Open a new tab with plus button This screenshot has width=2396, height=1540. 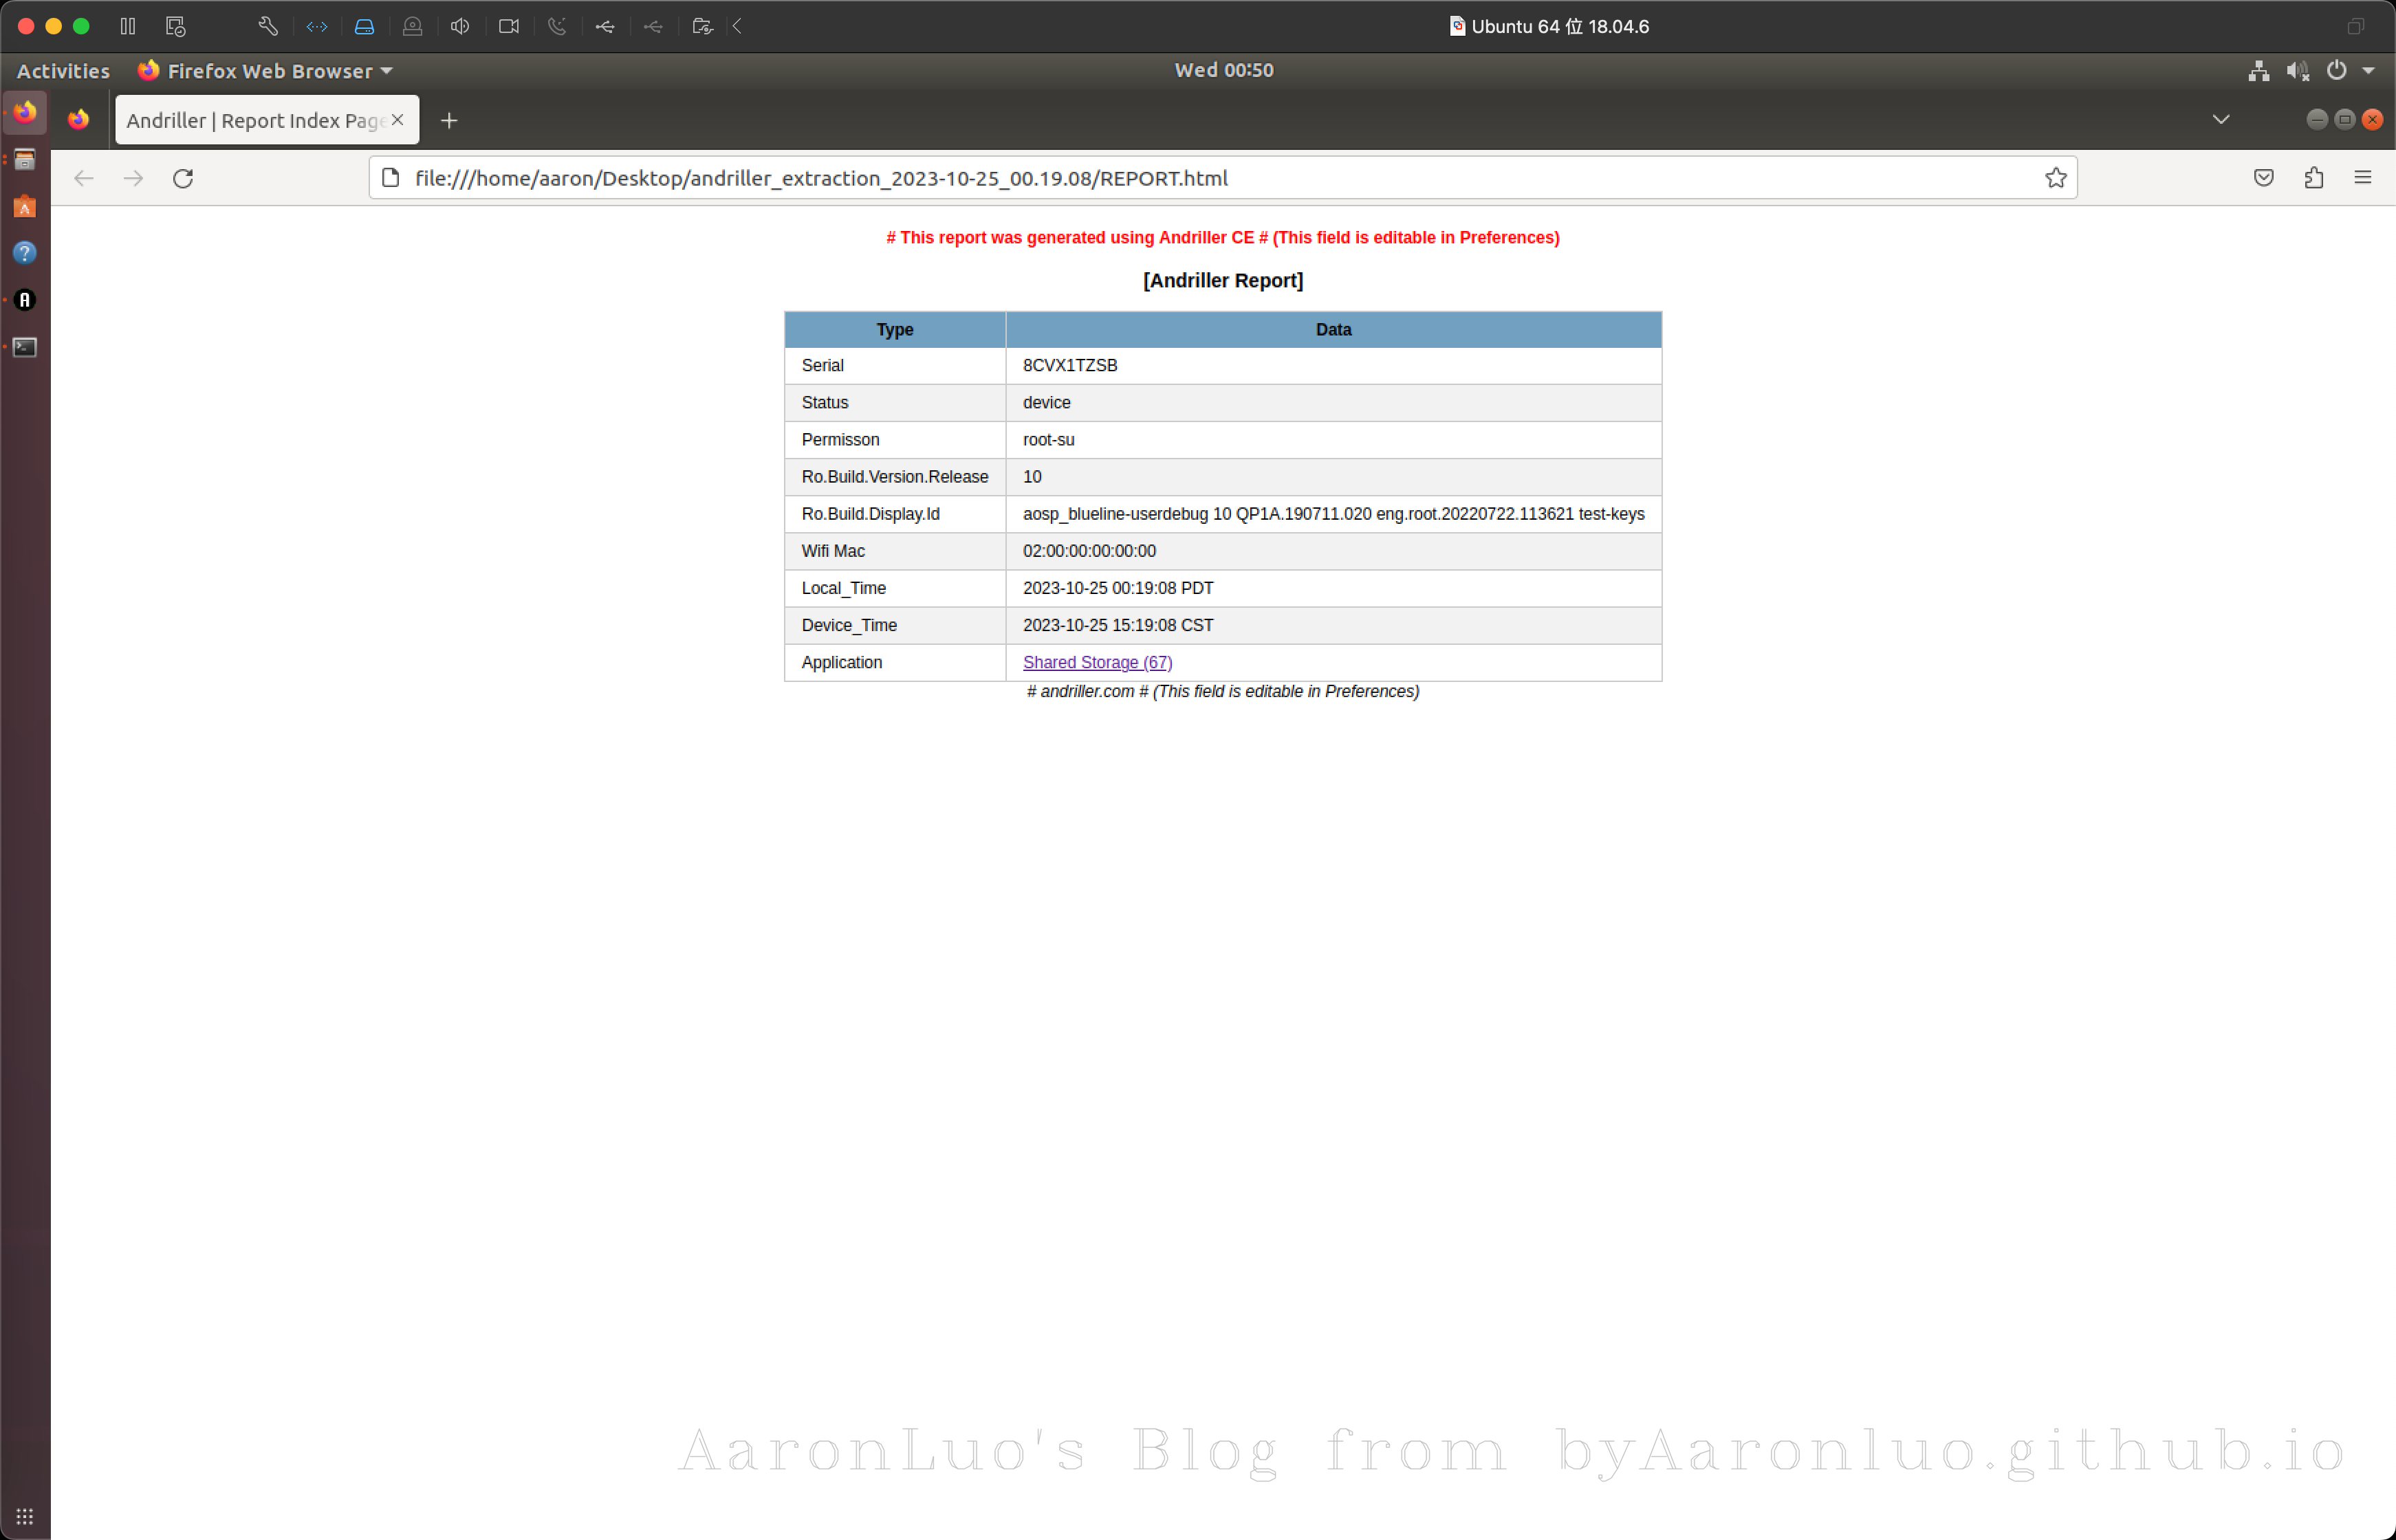coord(449,121)
